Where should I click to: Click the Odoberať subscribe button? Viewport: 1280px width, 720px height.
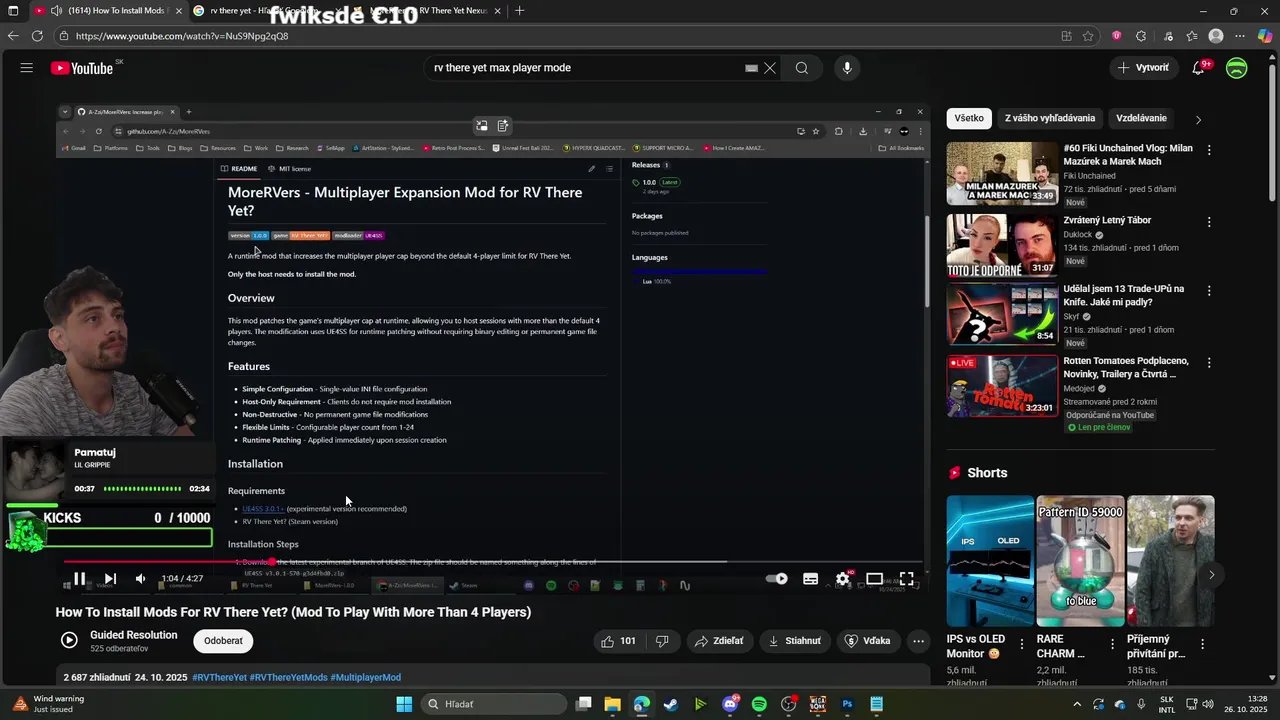click(x=223, y=641)
